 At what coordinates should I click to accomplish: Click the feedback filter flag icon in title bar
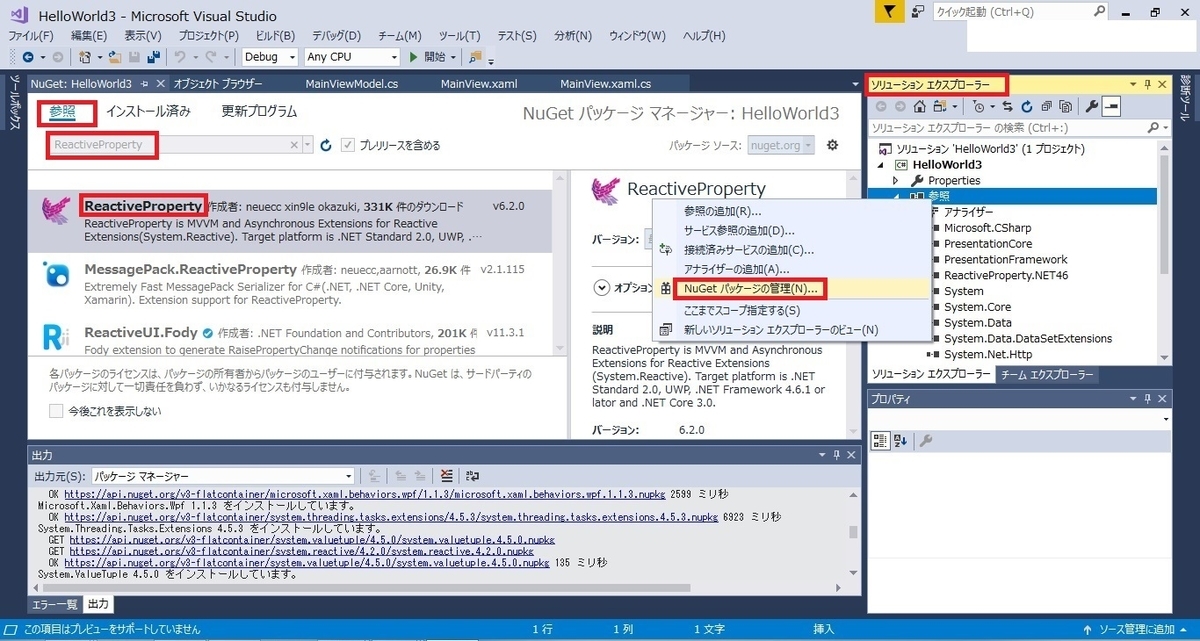pos(891,12)
